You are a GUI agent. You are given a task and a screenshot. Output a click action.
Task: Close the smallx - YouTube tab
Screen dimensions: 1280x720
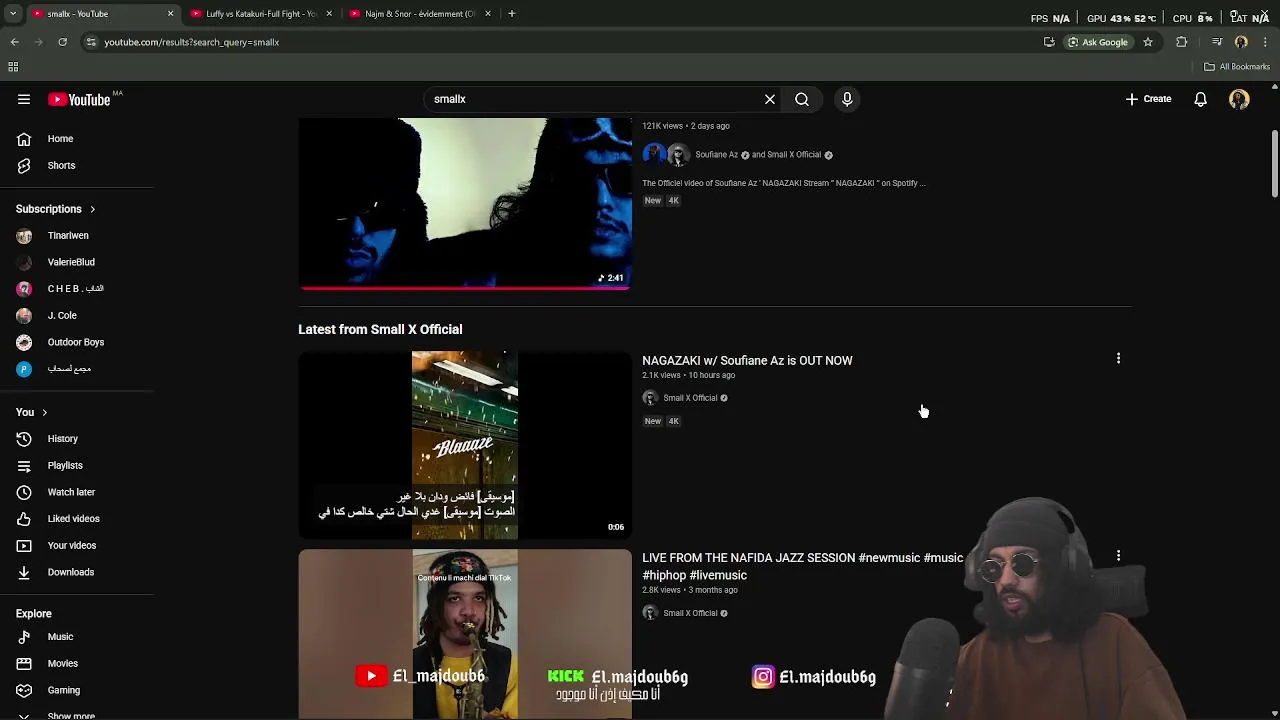[x=170, y=14]
